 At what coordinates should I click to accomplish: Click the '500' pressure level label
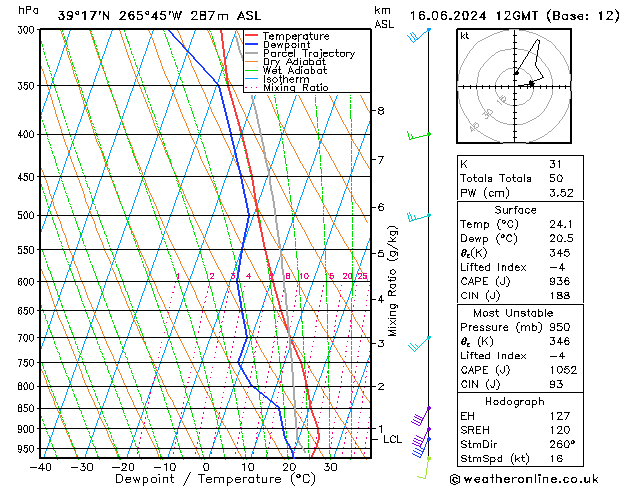point(27,215)
